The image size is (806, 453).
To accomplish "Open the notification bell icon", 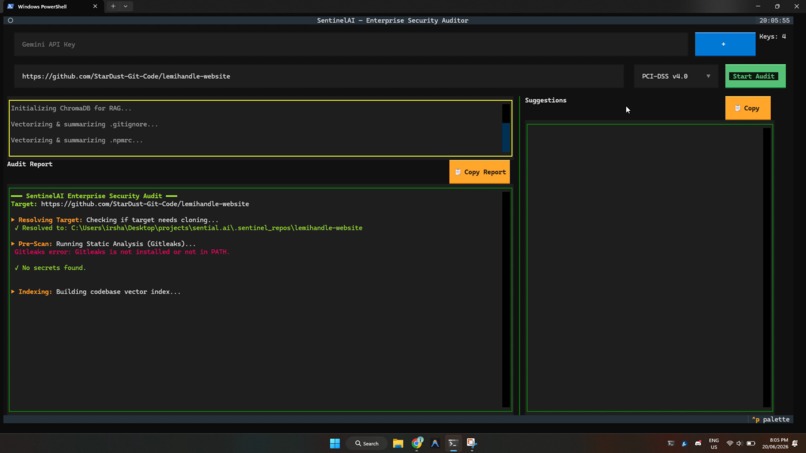I will [x=795, y=443].
